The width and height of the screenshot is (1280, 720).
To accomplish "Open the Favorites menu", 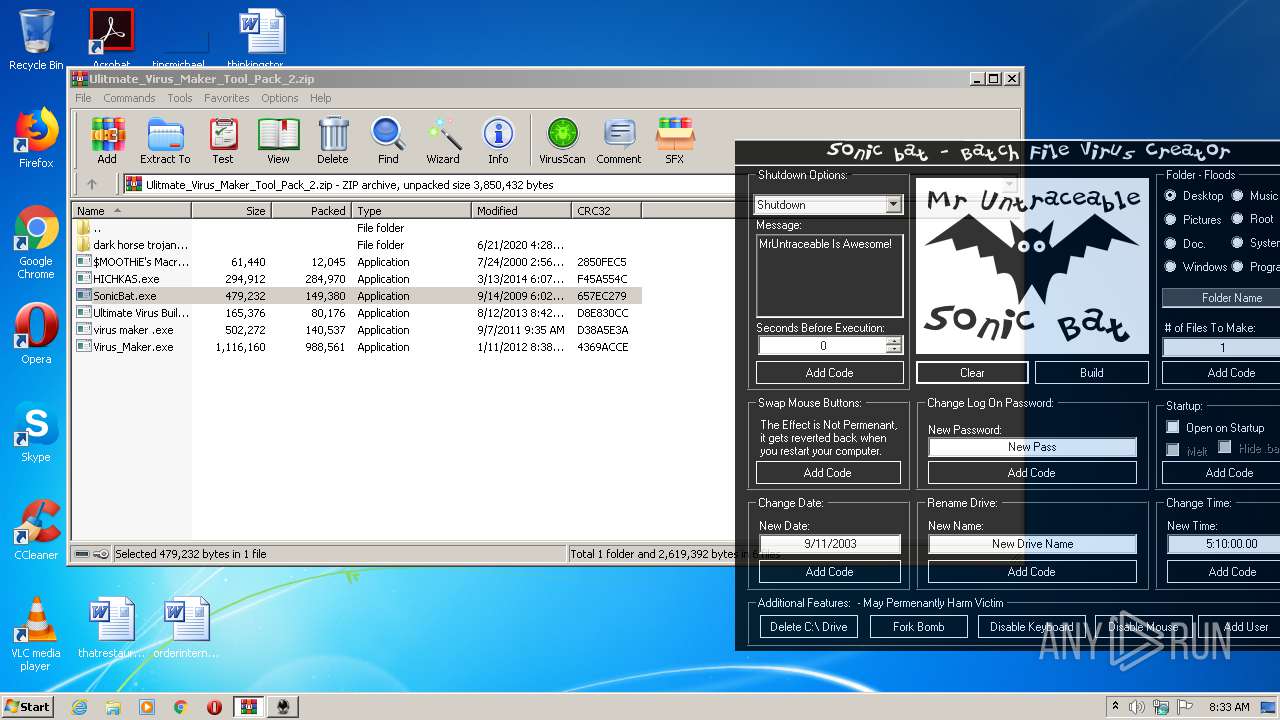I will coord(227,98).
